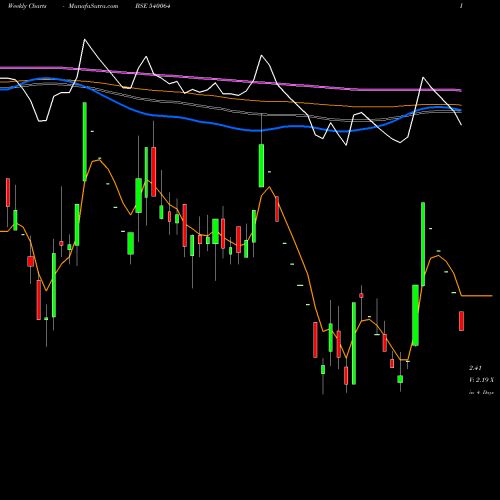Click the 'Weekly Charts' title text
500x500 pixels.
(27, 6)
